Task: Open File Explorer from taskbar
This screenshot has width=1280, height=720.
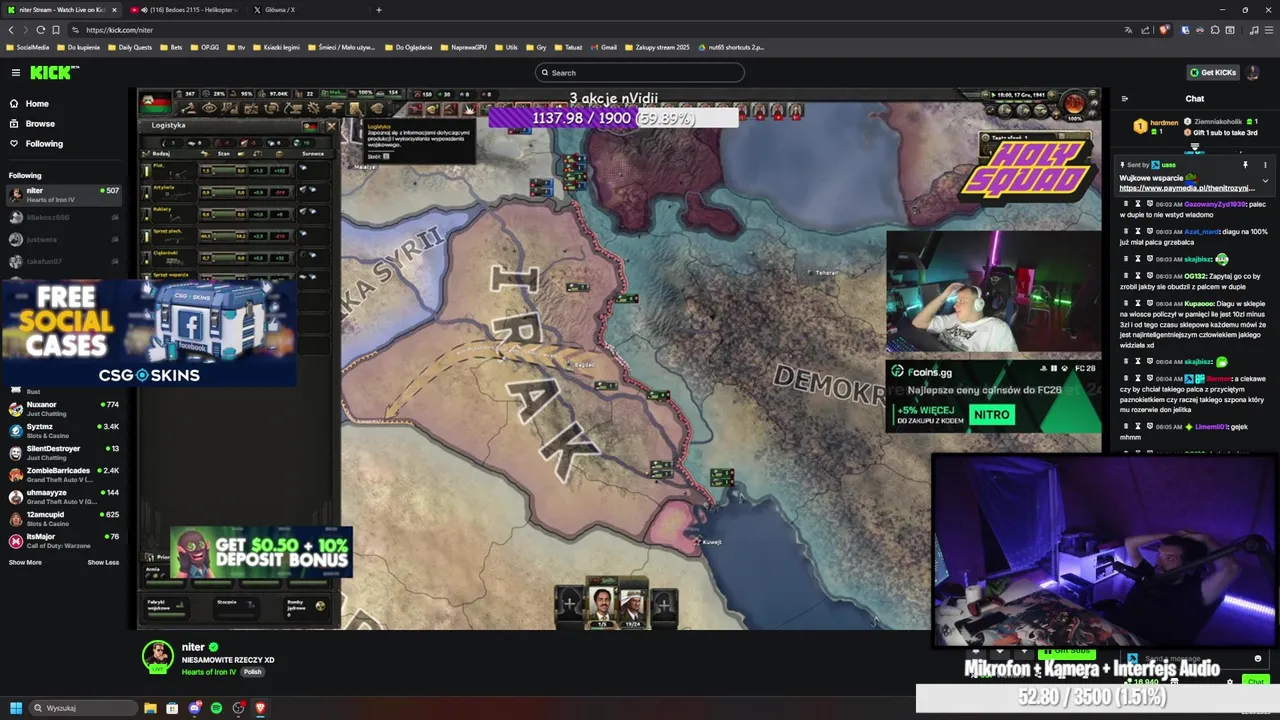Action: tap(150, 708)
